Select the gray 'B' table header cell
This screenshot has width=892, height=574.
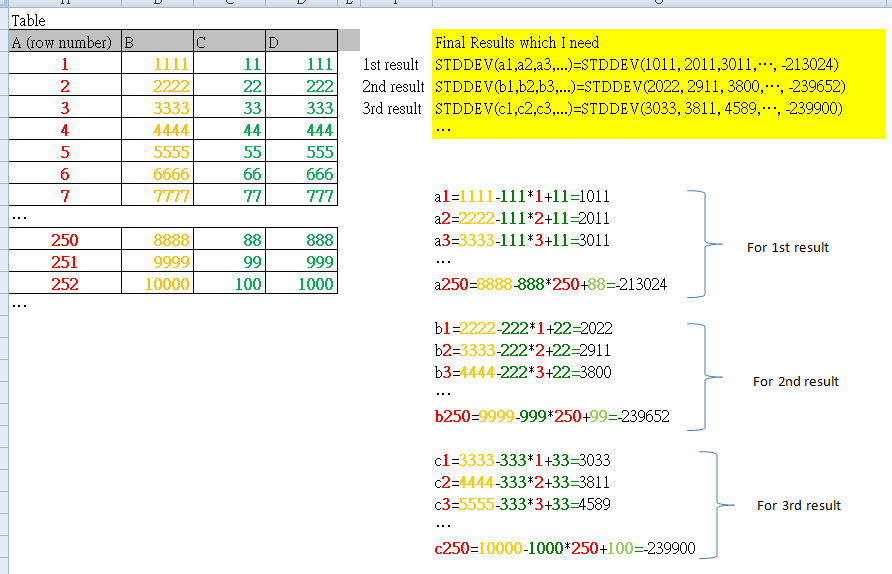coord(156,42)
